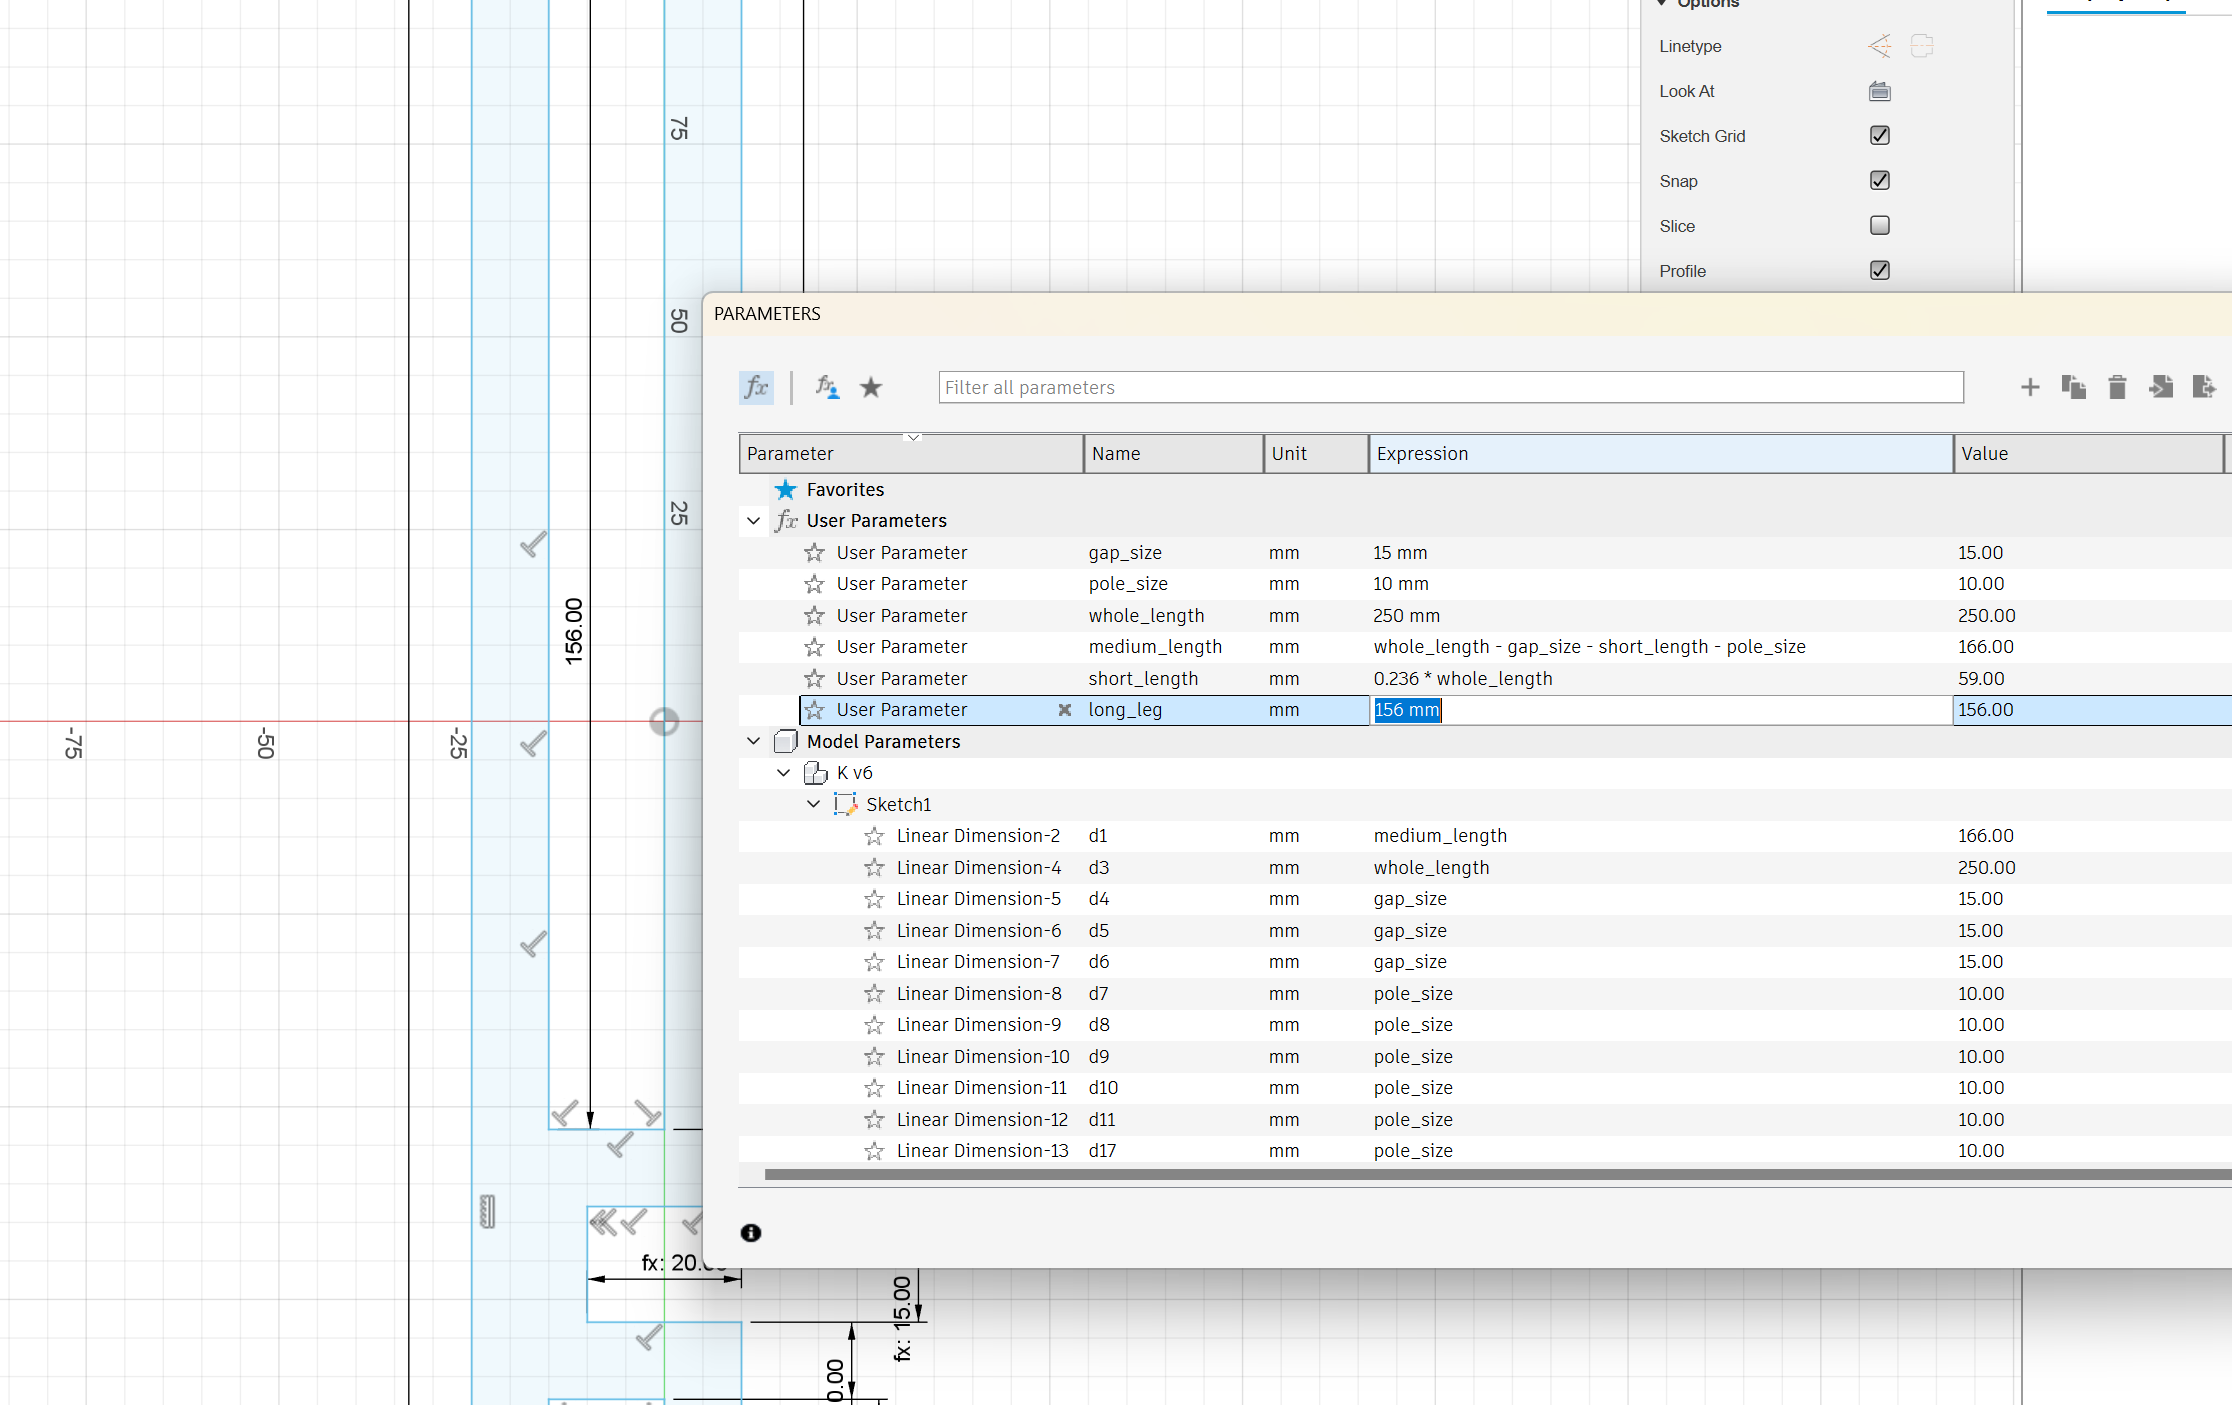The image size is (2232, 1405).
Task: Click the Value column header
Action: pyautogui.click(x=2088, y=454)
